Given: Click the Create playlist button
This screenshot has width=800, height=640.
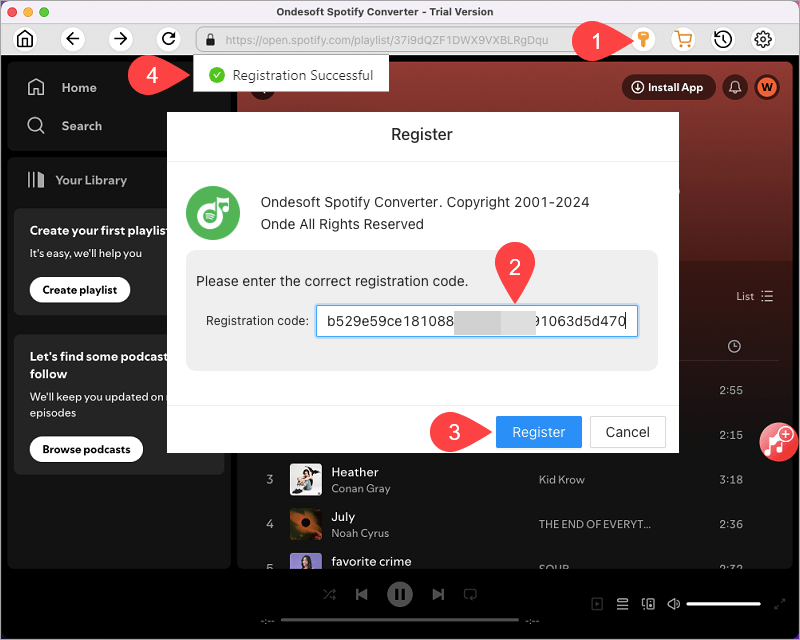Looking at the screenshot, I should (80, 290).
